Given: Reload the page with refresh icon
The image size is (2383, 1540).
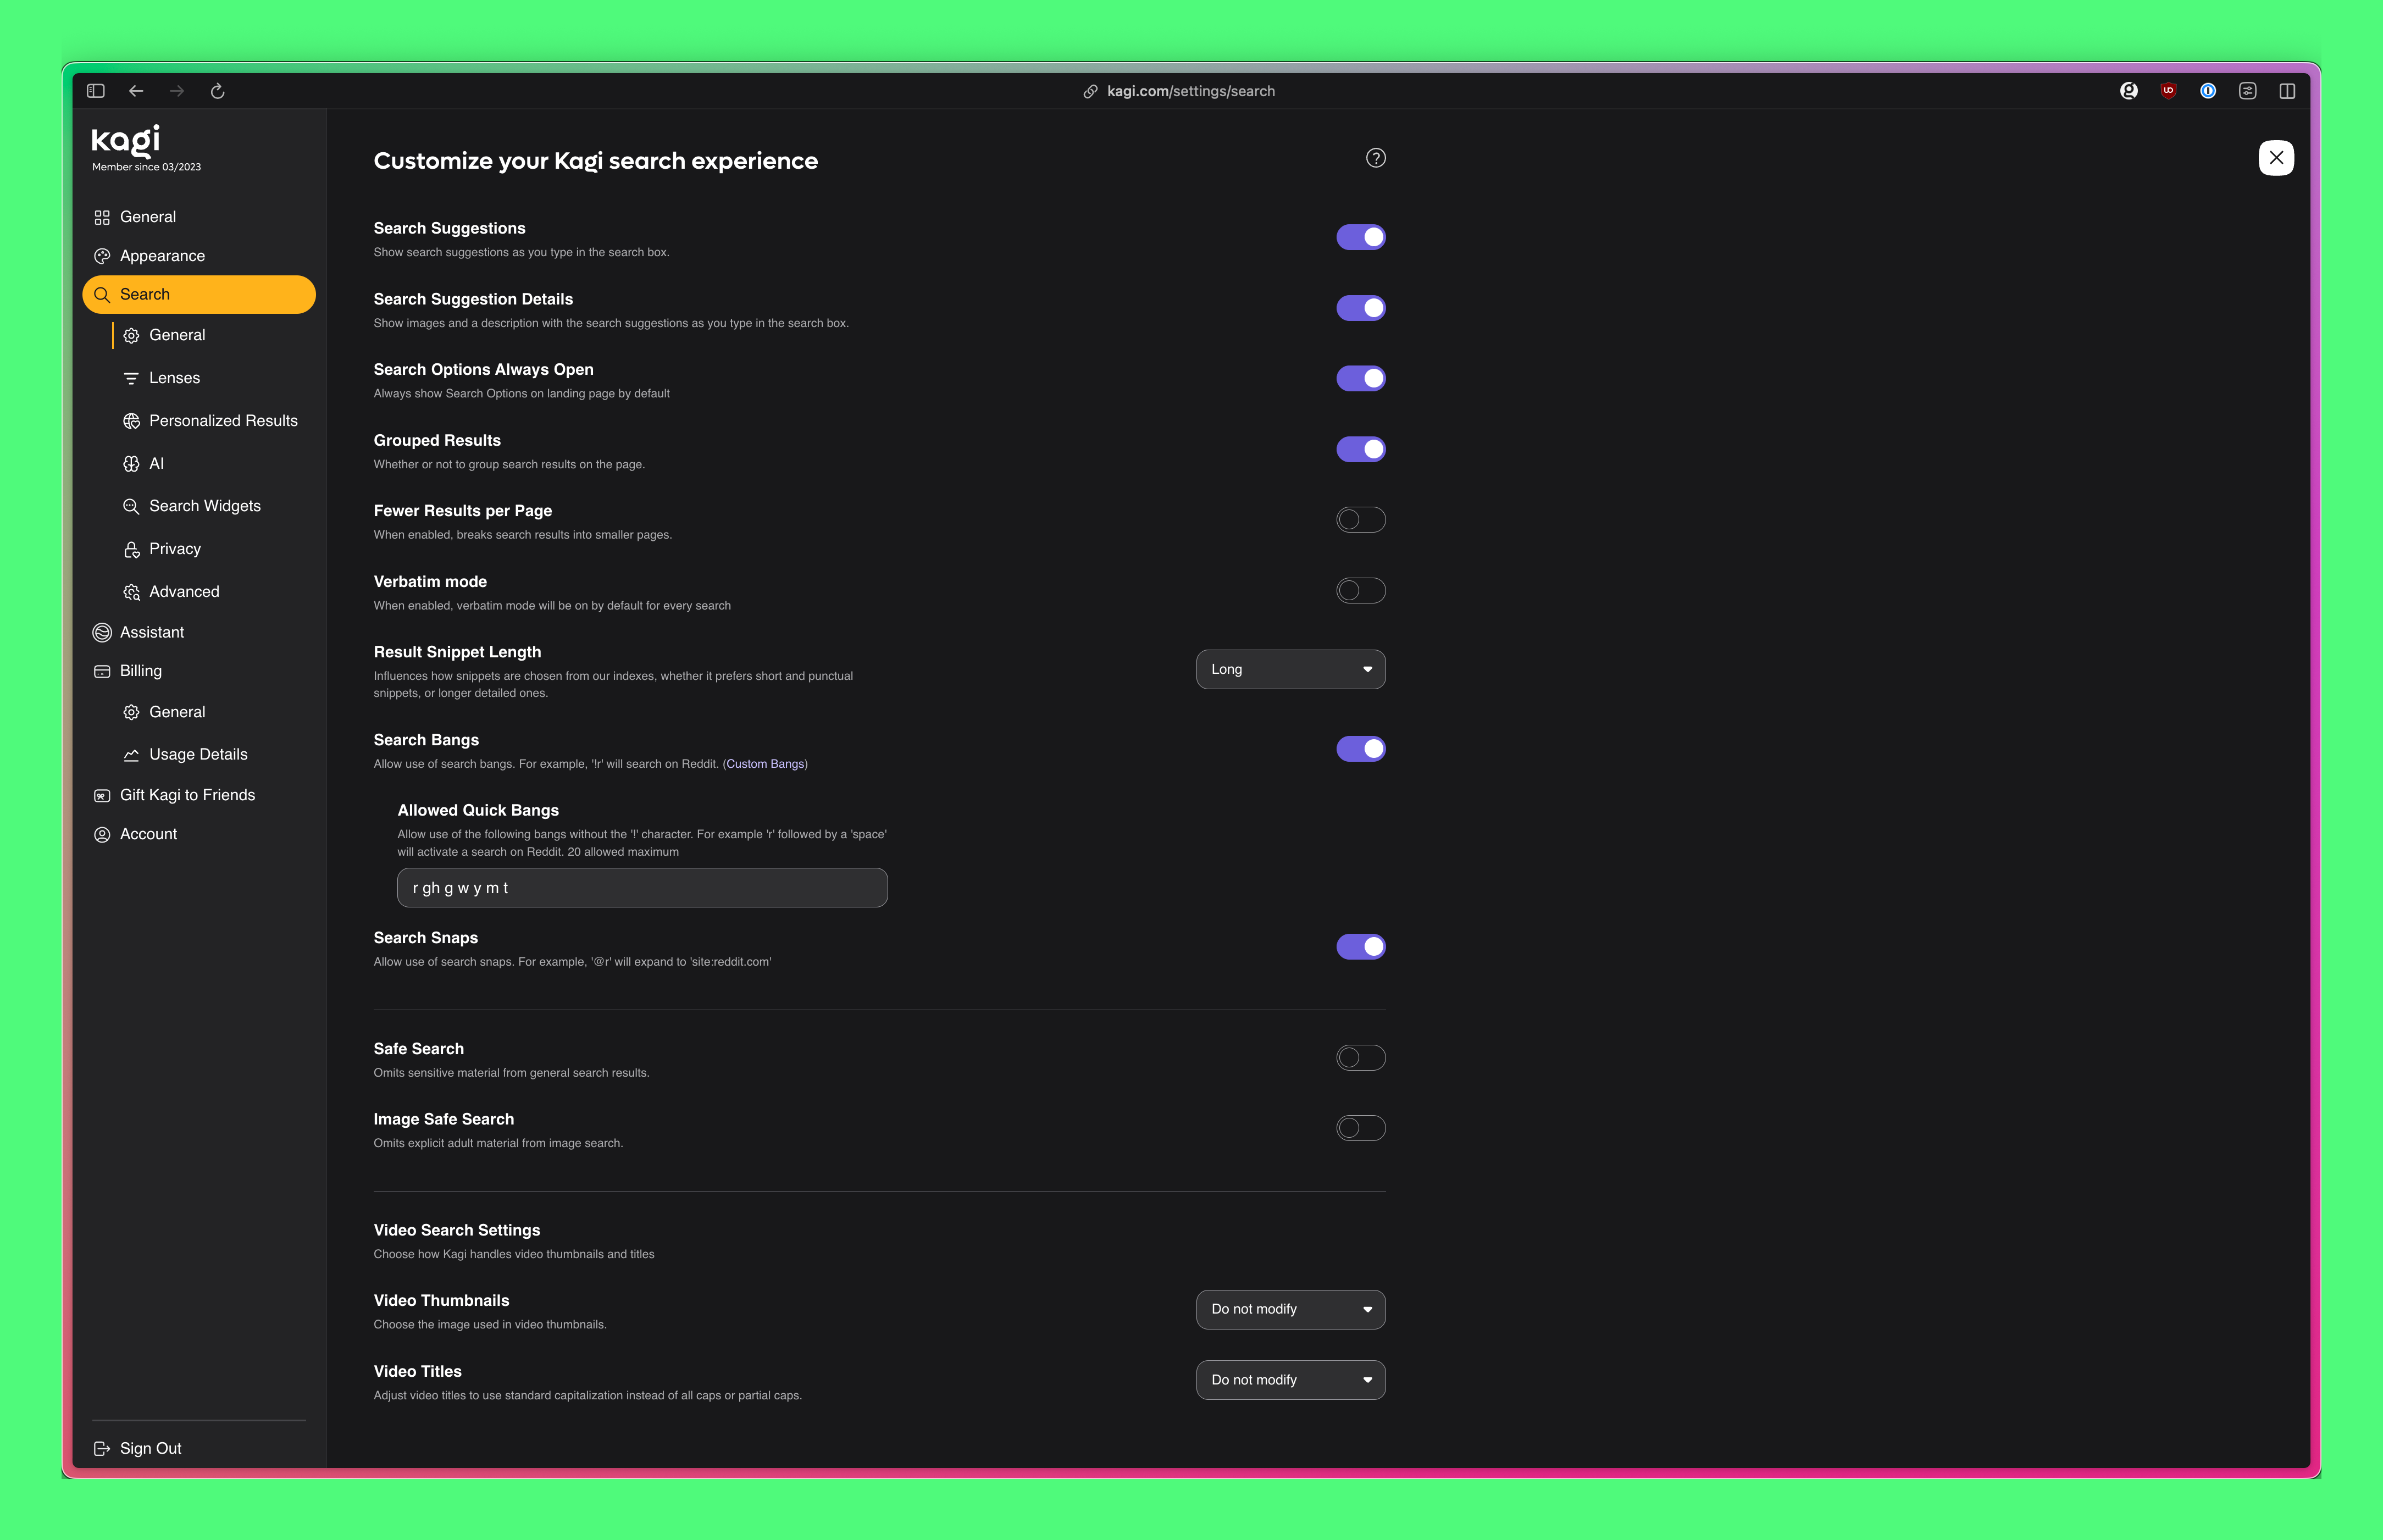Looking at the screenshot, I should pyautogui.click(x=217, y=91).
